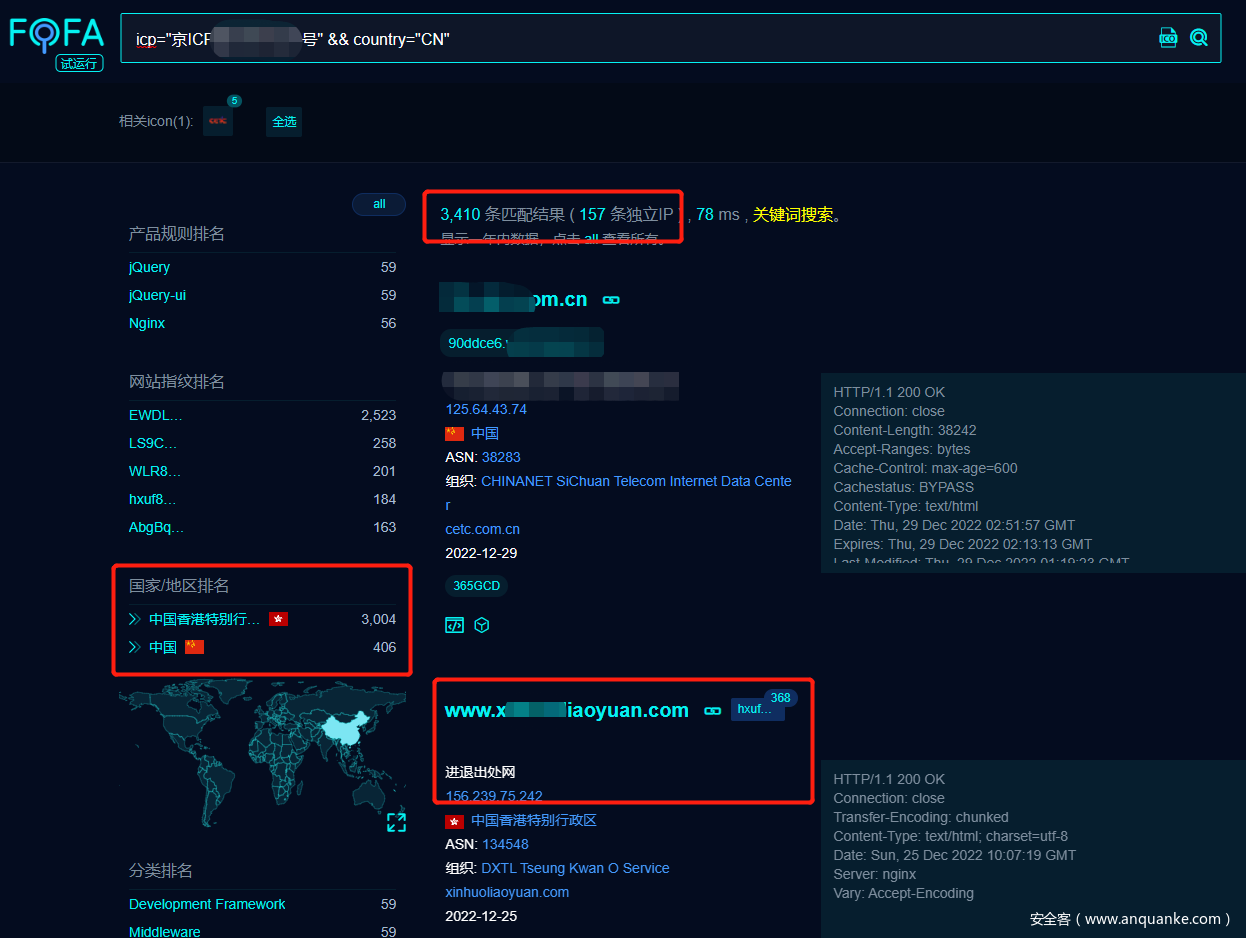Expand the 中国 country entry

coord(135,647)
